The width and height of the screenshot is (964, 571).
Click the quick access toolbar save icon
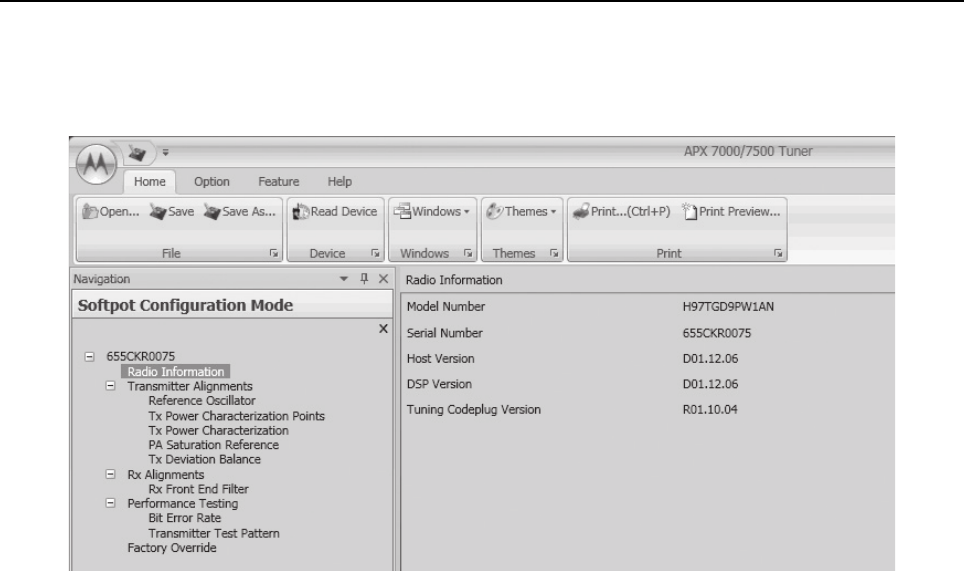138,152
